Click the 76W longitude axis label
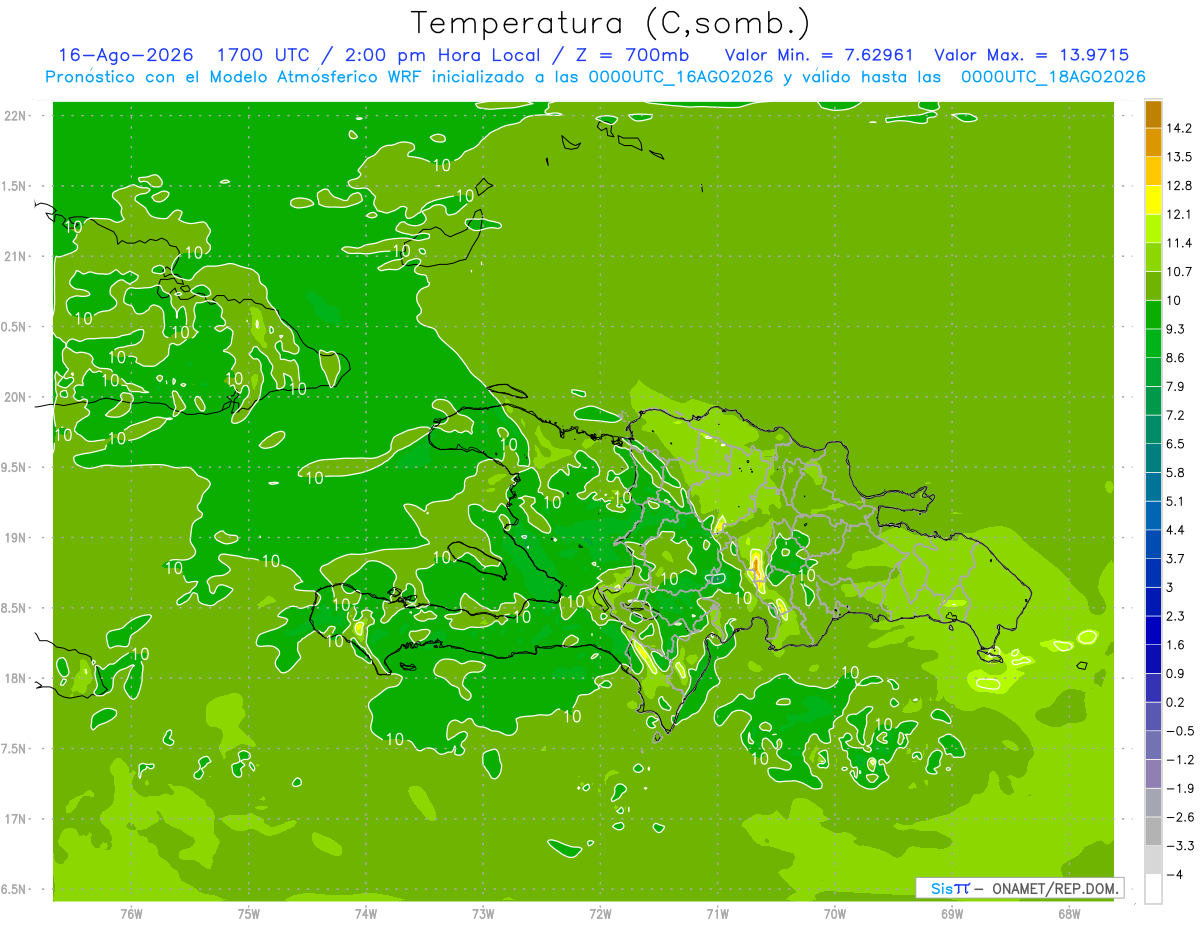This screenshot has width=1200, height=927. [x=131, y=914]
